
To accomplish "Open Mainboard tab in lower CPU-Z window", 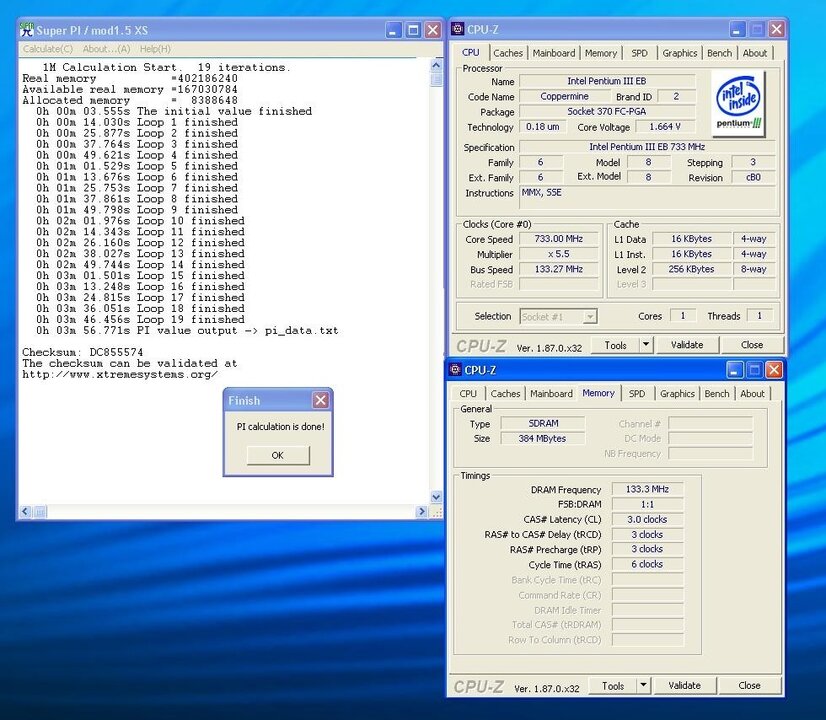I will (x=551, y=393).
